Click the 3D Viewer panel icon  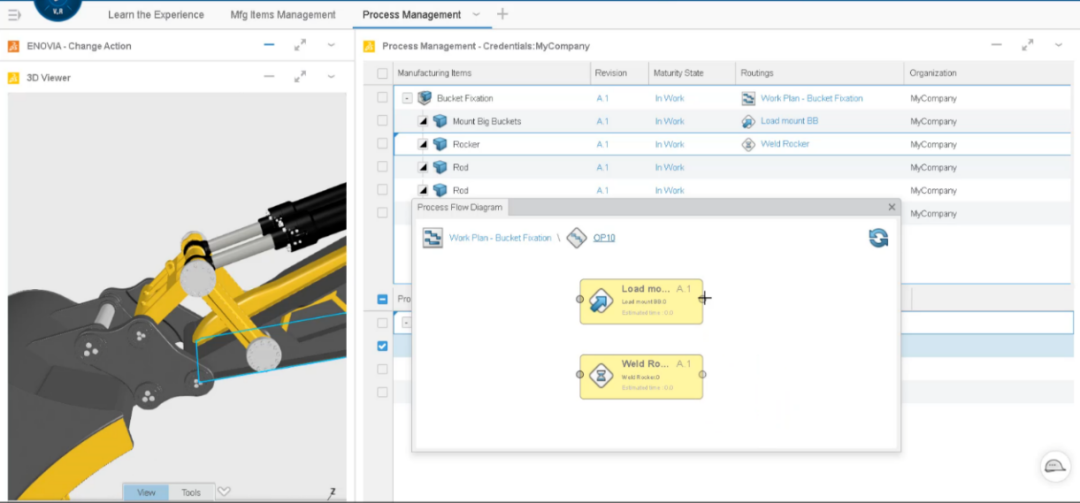pos(13,78)
